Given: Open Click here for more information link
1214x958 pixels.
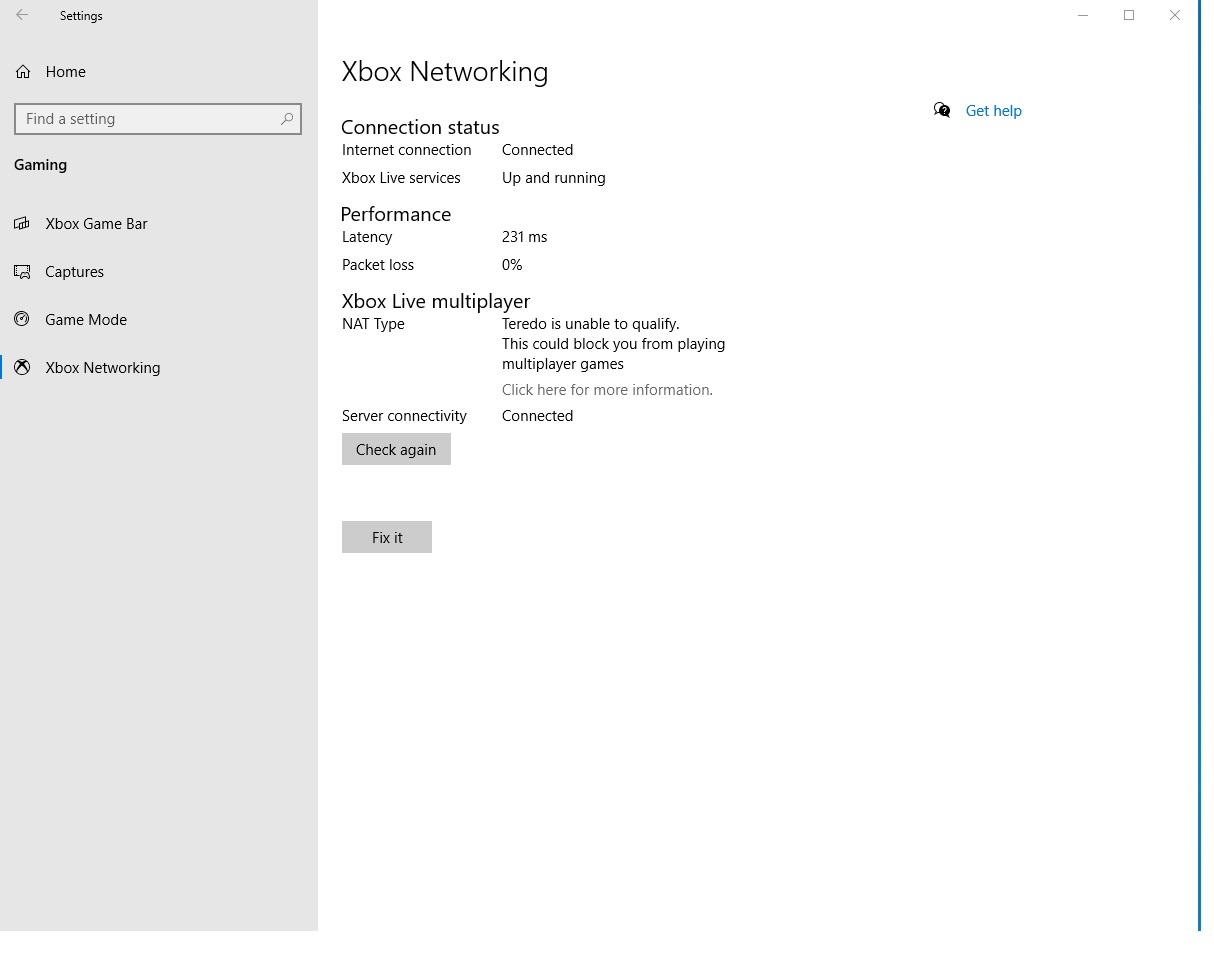Looking at the screenshot, I should [607, 390].
